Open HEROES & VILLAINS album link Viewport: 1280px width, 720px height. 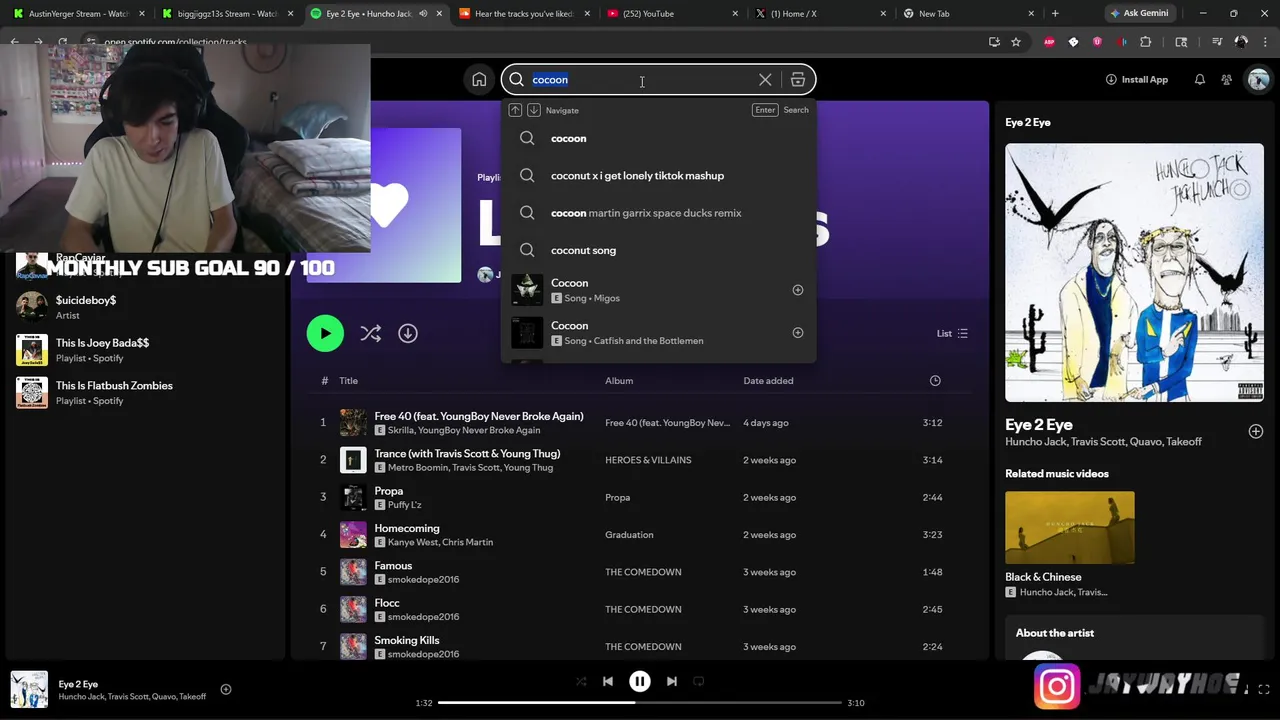[648, 460]
